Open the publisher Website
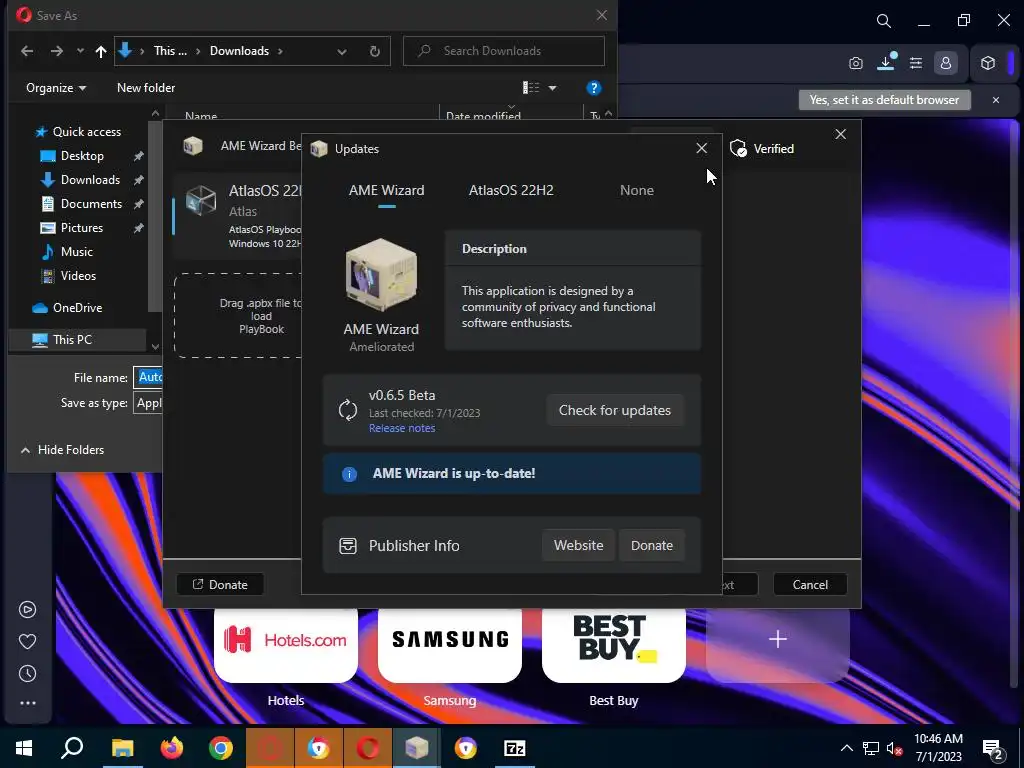The image size is (1024, 768). pyautogui.click(x=578, y=545)
